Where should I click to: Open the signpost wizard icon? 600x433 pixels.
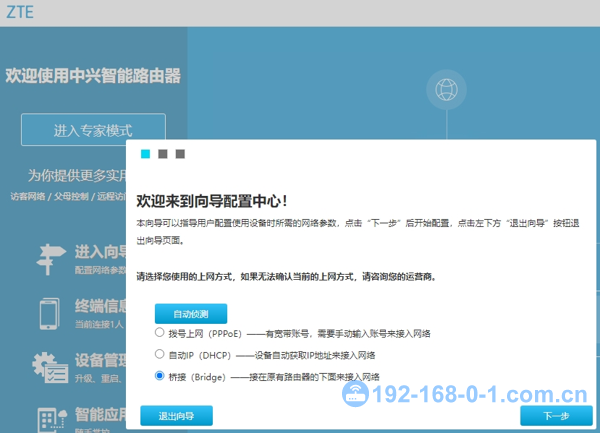[51, 259]
